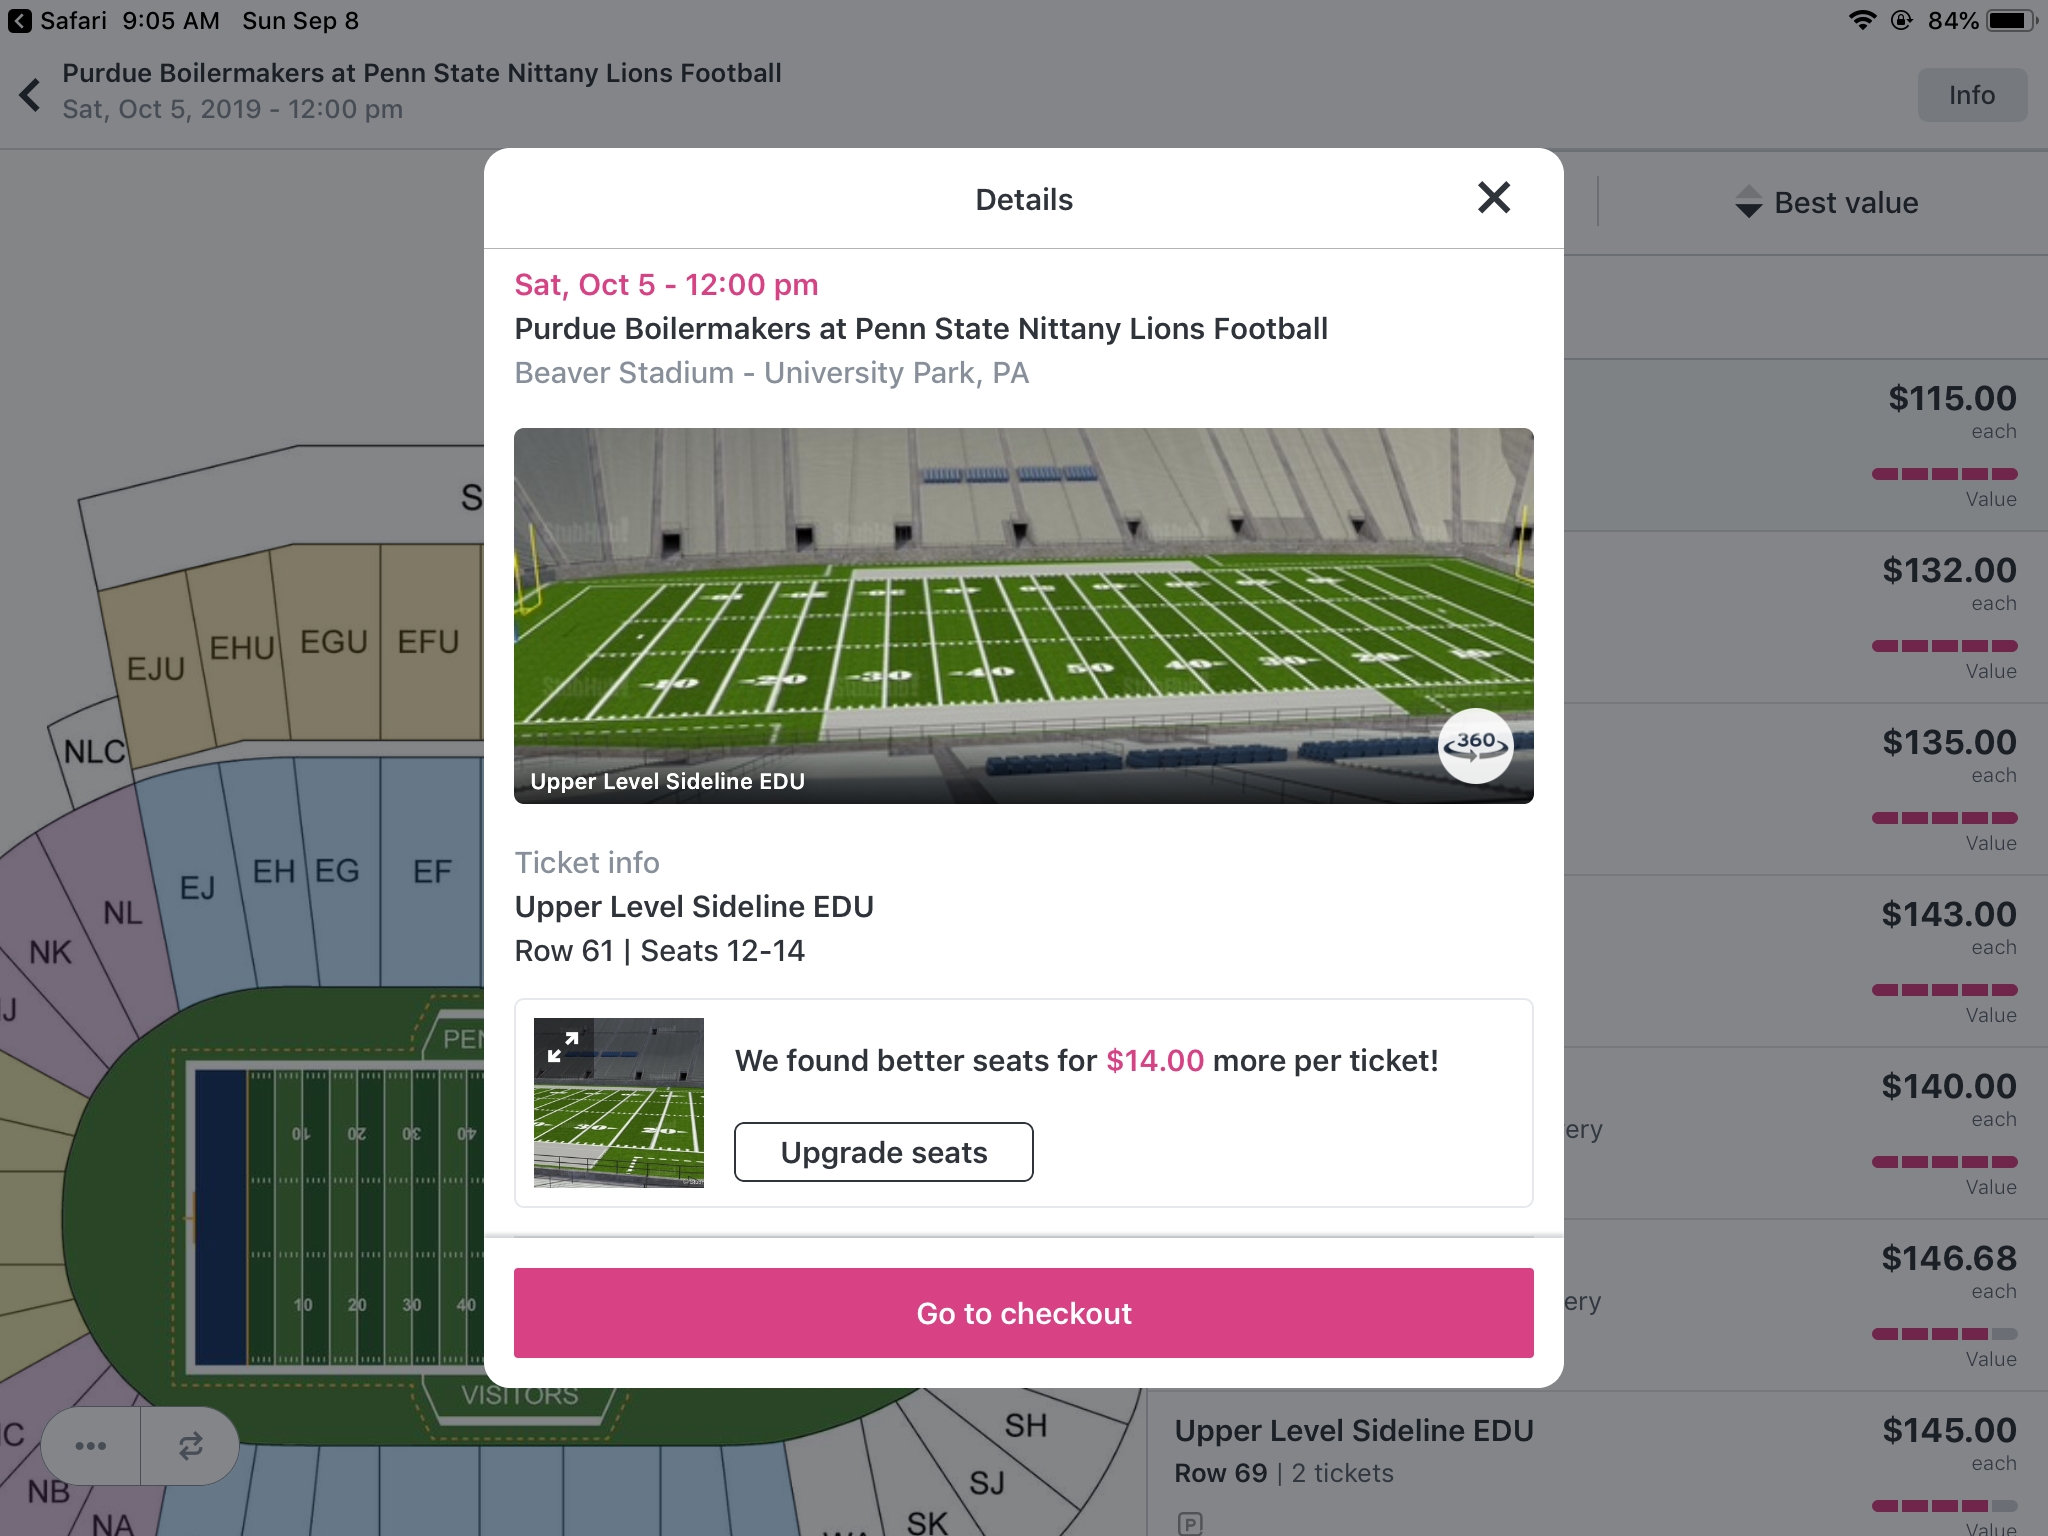The width and height of the screenshot is (2048, 1536).
Task: Select the $145.00 Row 69 listing
Action: click(1596, 1464)
